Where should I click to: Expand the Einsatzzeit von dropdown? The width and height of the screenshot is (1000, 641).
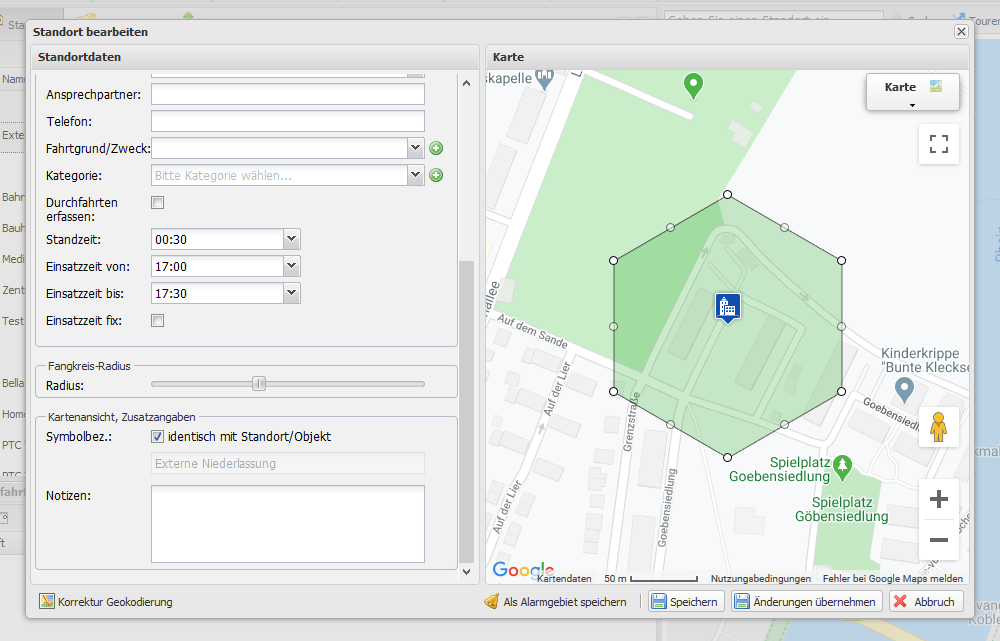291,267
